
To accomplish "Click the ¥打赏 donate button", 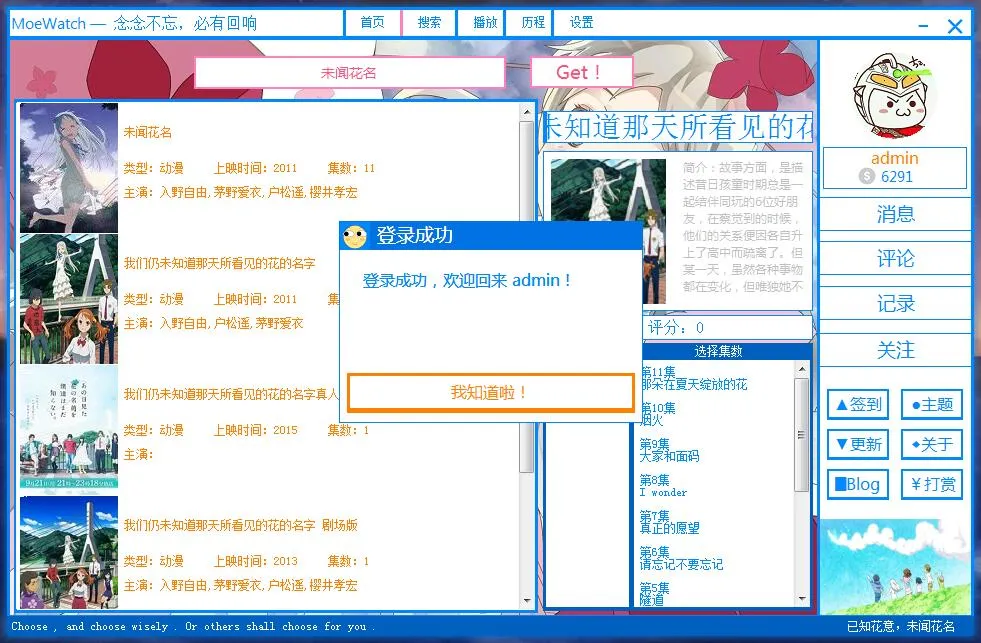I will [931, 484].
